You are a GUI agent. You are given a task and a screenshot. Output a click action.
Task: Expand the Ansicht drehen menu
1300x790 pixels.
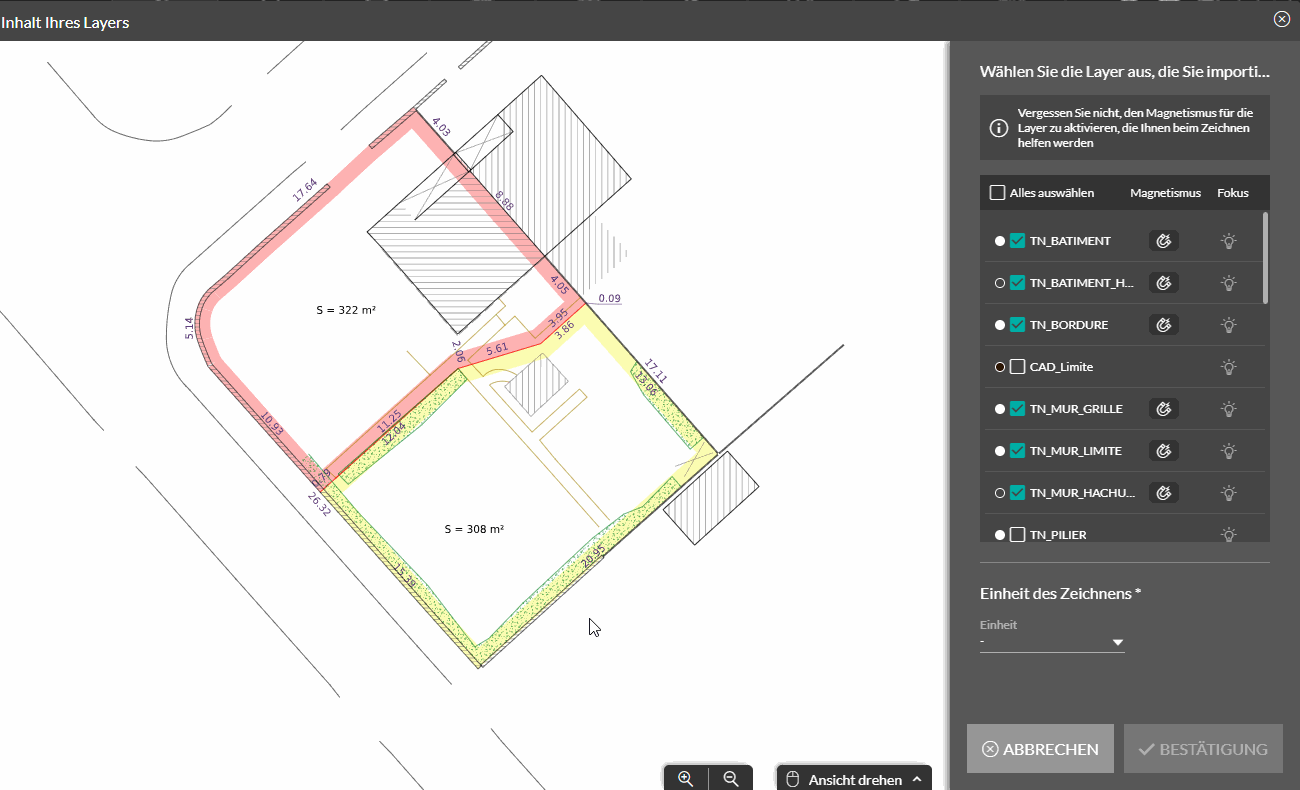[x=854, y=779]
